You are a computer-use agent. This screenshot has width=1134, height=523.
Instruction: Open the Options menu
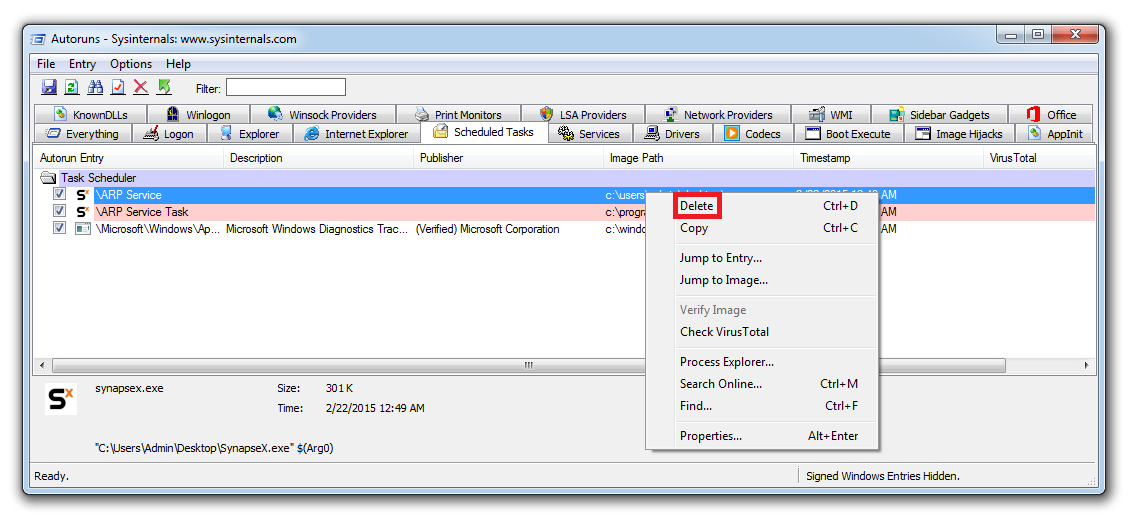[131, 64]
